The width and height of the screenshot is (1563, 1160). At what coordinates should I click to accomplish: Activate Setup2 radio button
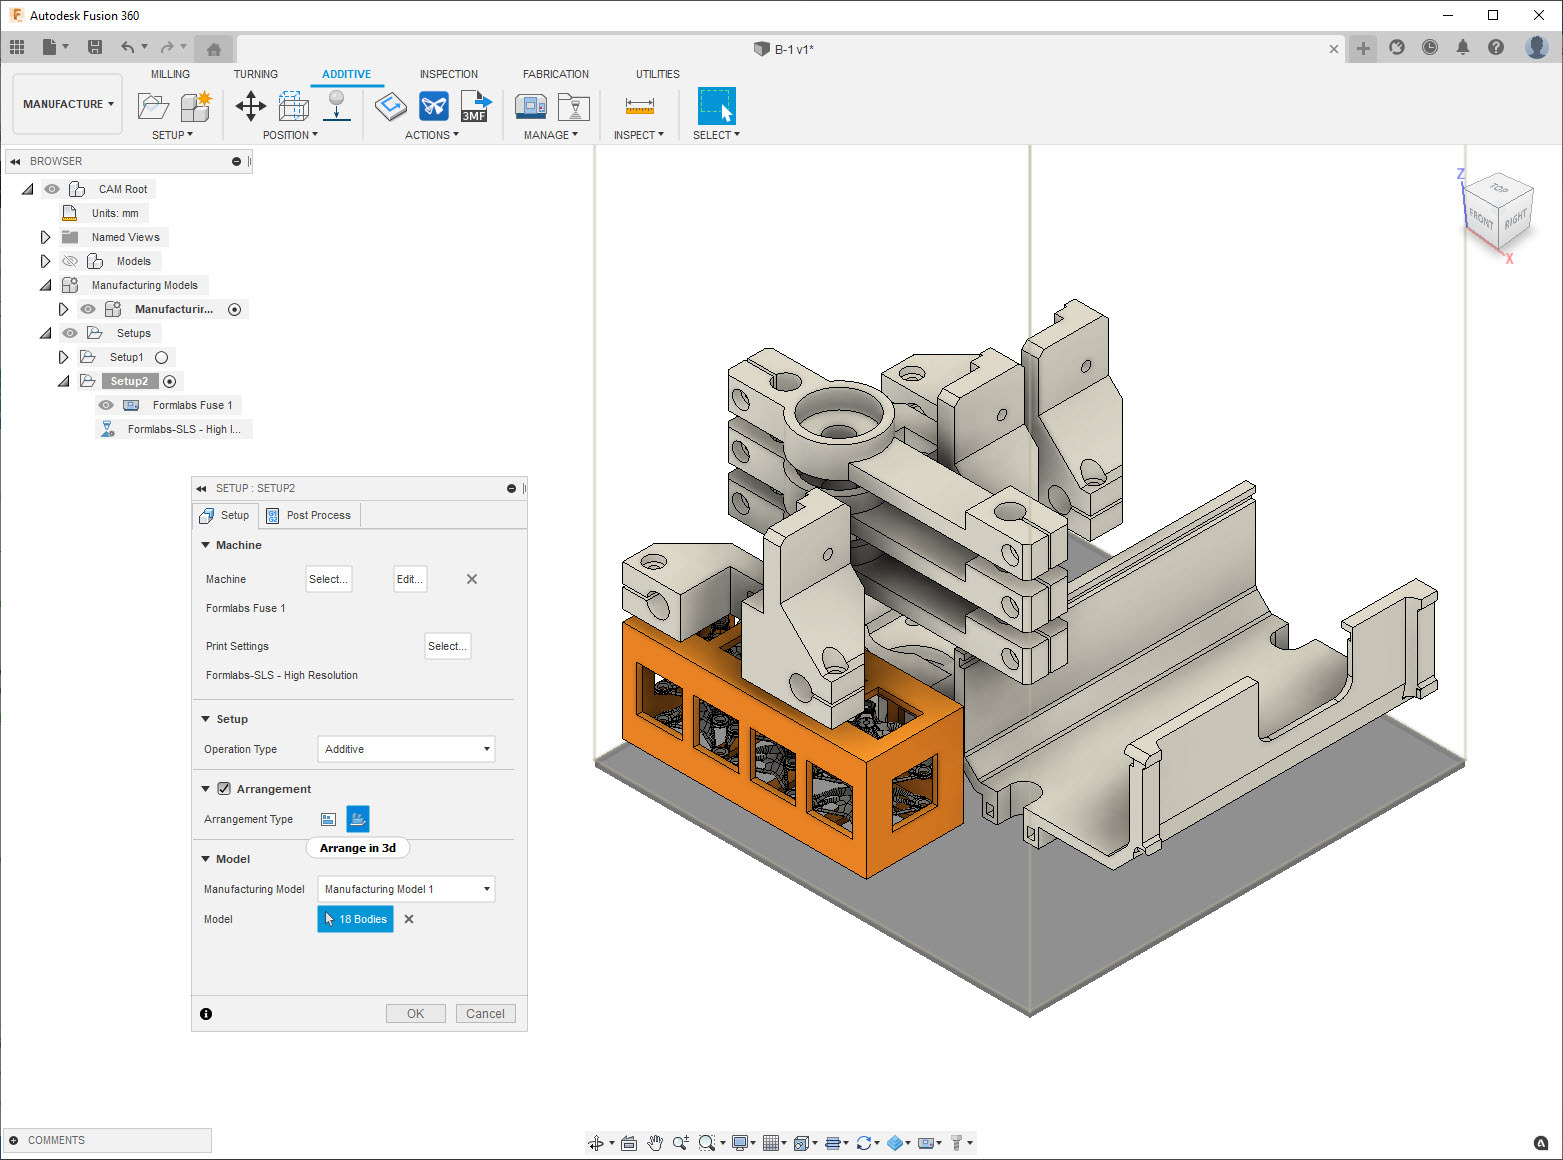tap(170, 381)
